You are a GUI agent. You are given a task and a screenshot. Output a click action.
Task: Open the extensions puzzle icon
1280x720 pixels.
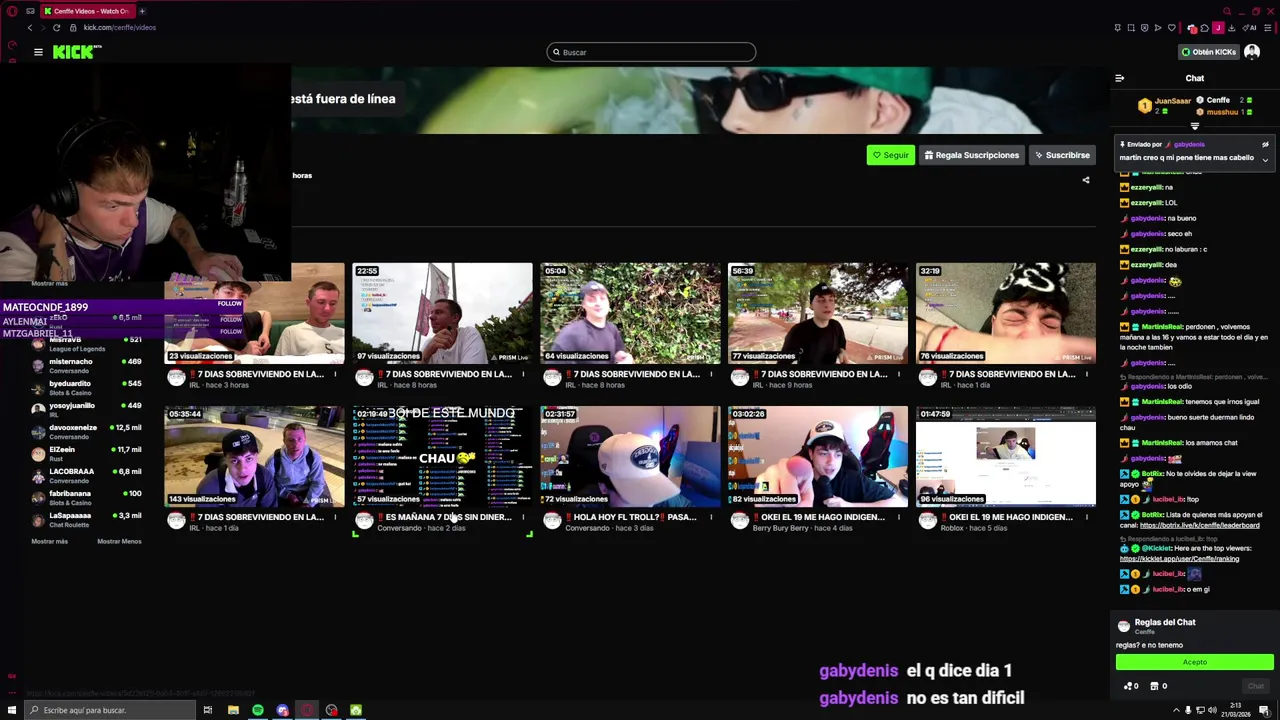click(x=1204, y=27)
